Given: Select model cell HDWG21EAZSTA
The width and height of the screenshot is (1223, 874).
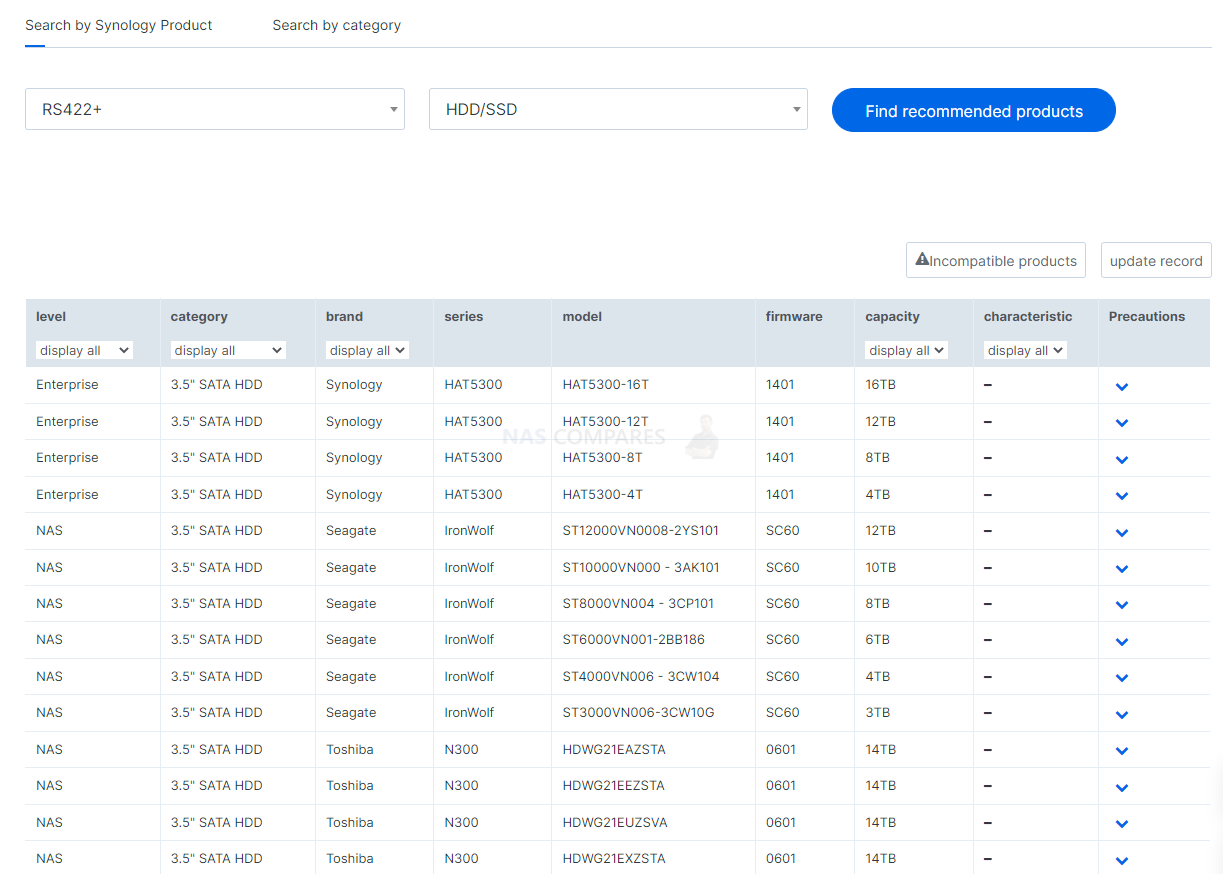Looking at the screenshot, I should click(x=614, y=749).
